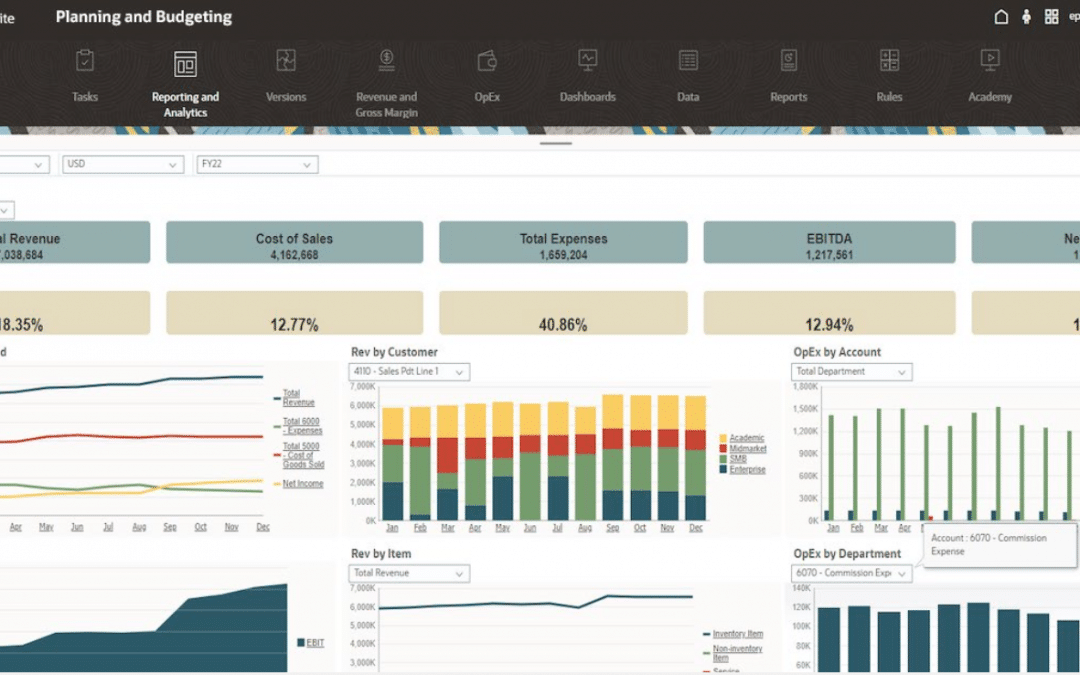The height and width of the screenshot is (675, 1080).
Task: Expand the FY22 year dropdown
Action: tap(257, 164)
